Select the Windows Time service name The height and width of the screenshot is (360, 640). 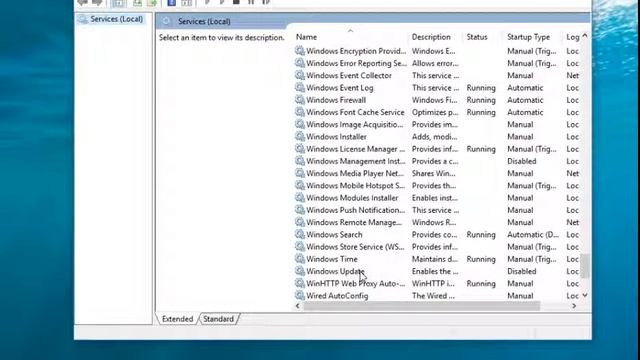332,259
